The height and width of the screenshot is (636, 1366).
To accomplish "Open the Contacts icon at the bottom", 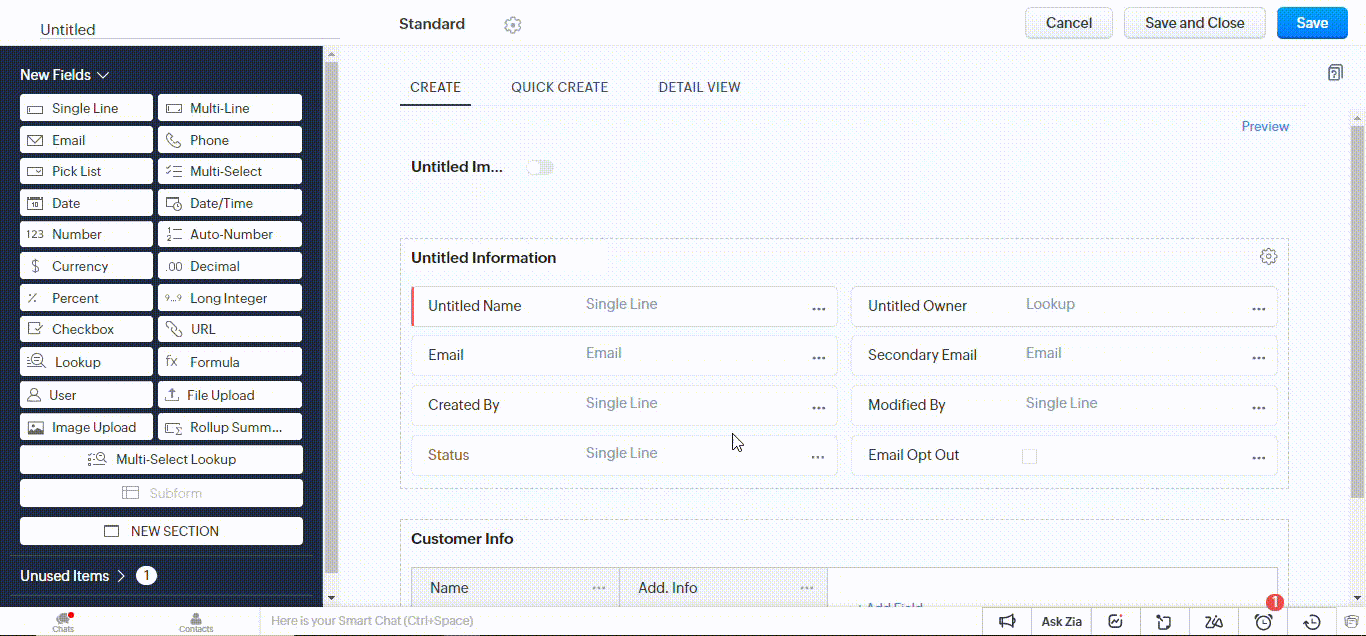I will click(196, 621).
